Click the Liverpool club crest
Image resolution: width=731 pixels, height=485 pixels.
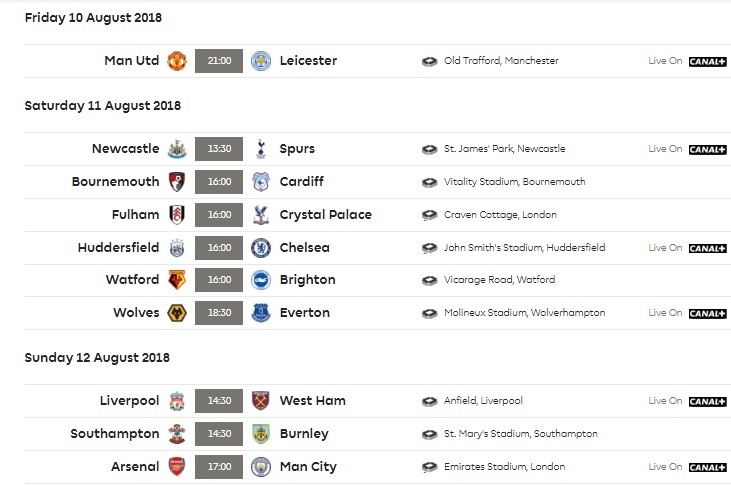tap(177, 401)
